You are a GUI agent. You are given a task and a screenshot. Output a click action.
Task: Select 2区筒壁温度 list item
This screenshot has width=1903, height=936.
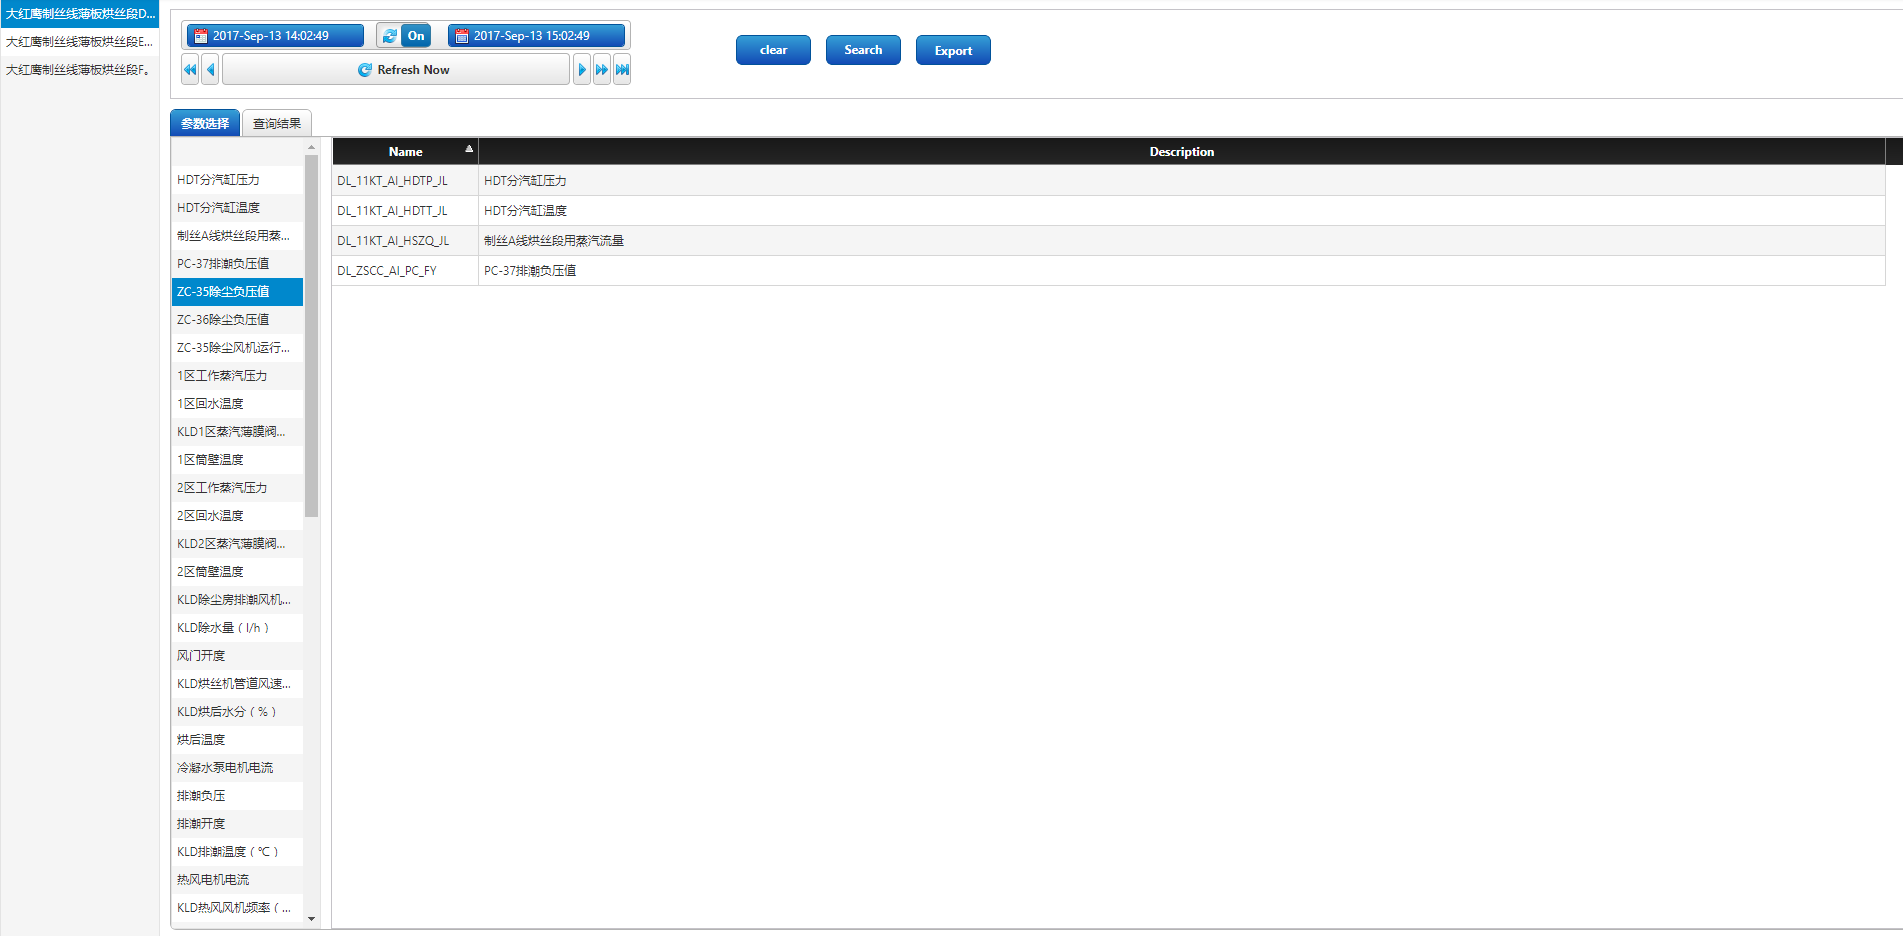(237, 572)
